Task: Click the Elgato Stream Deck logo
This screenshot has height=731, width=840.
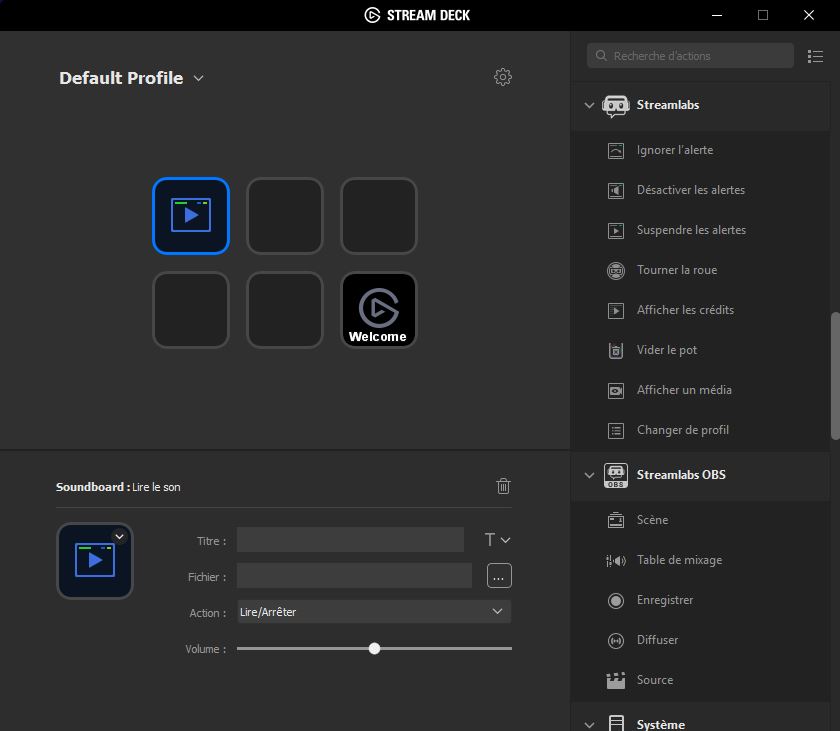Action: tap(372, 15)
